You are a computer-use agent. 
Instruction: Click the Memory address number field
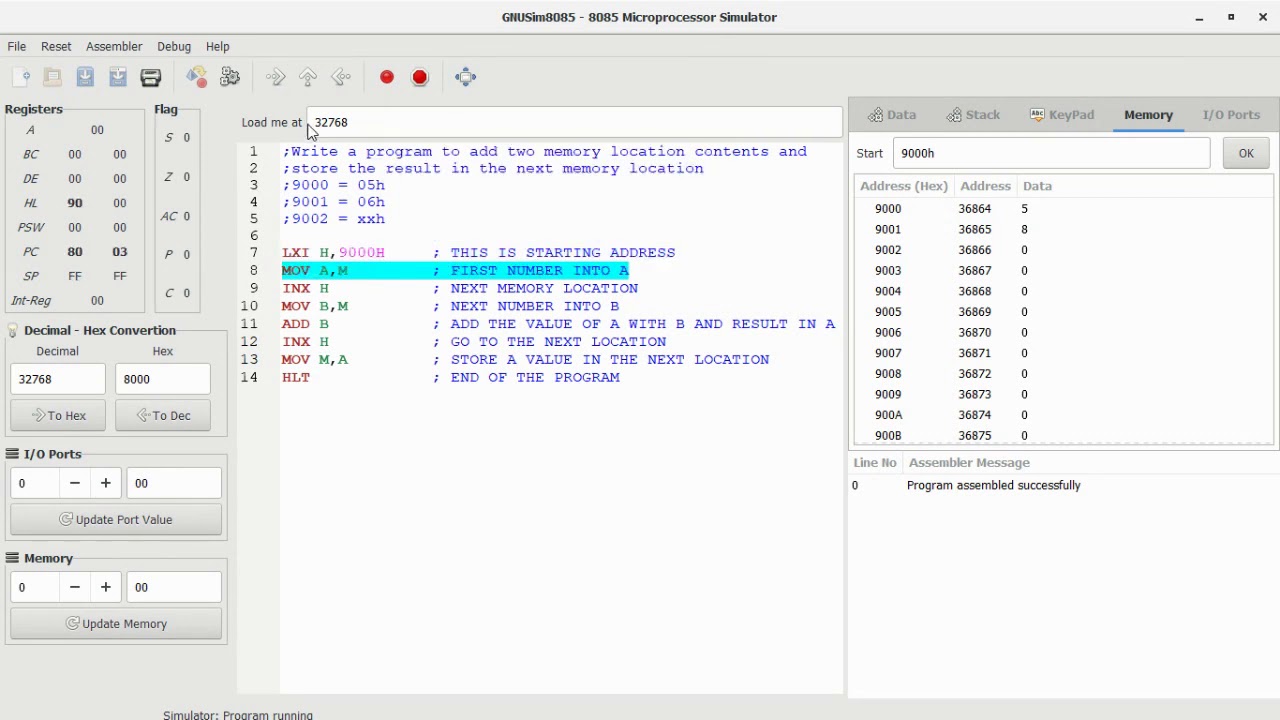pyautogui.click(x=35, y=587)
